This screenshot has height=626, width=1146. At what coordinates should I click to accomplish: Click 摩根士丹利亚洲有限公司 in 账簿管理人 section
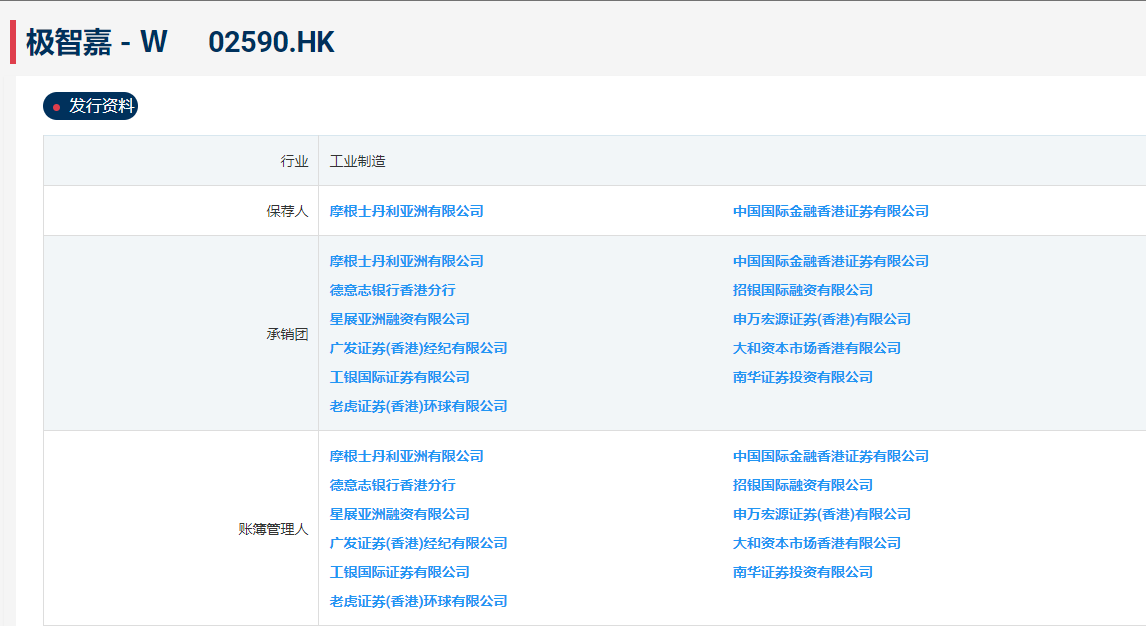point(406,456)
